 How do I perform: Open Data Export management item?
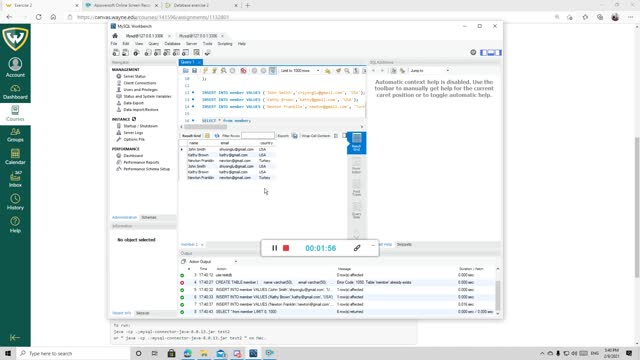133,103
